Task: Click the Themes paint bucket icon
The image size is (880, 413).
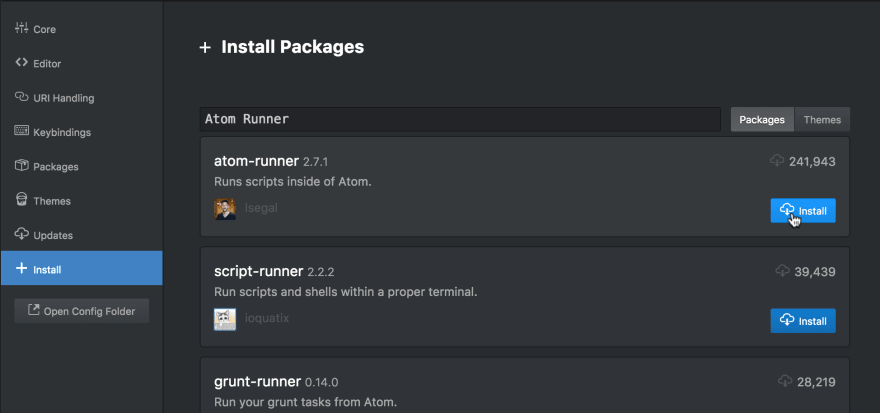Action: 21,200
